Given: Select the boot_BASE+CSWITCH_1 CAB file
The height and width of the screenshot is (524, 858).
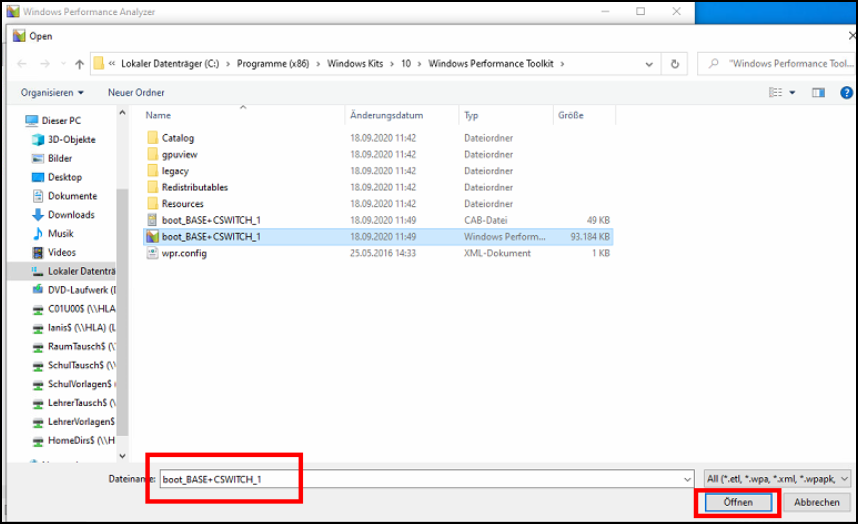Looking at the screenshot, I should (x=210, y=219).
